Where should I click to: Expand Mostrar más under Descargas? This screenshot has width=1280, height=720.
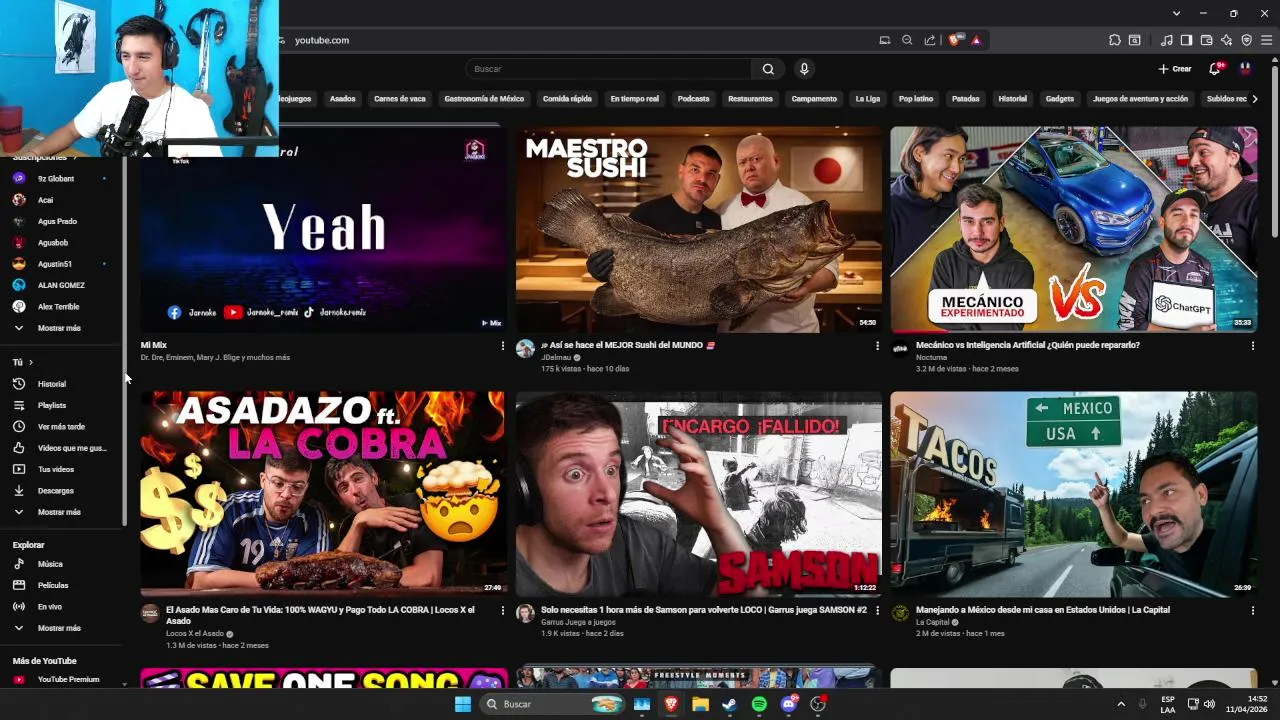60,512
